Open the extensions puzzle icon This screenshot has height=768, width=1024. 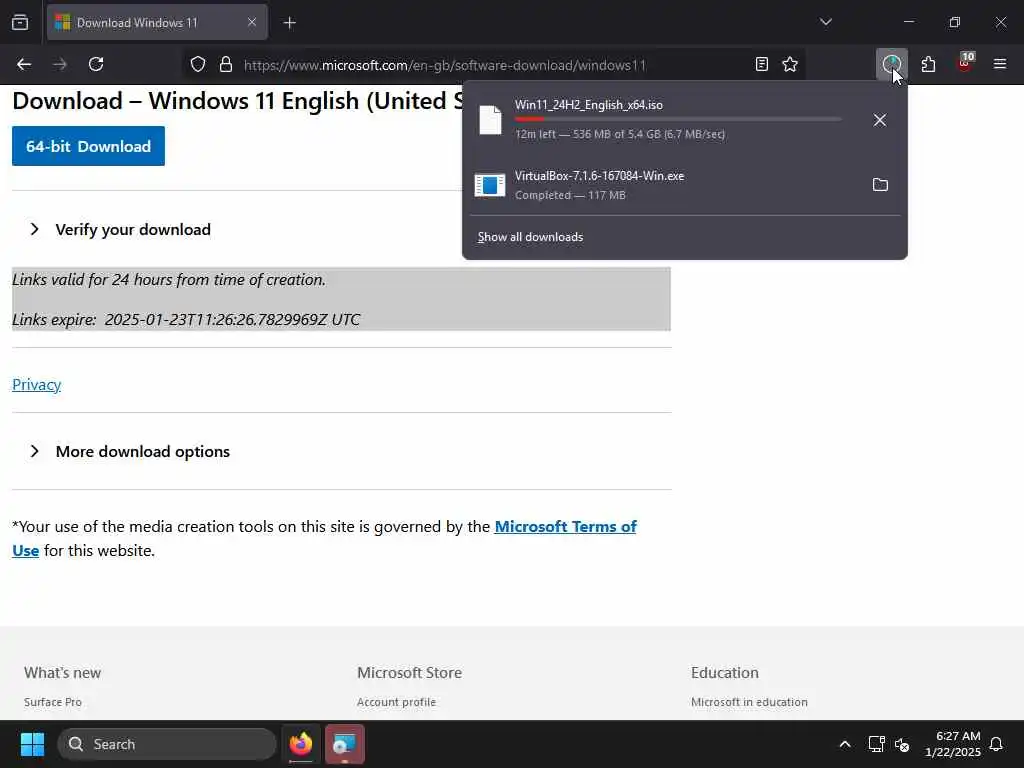(x=928, y=64)
